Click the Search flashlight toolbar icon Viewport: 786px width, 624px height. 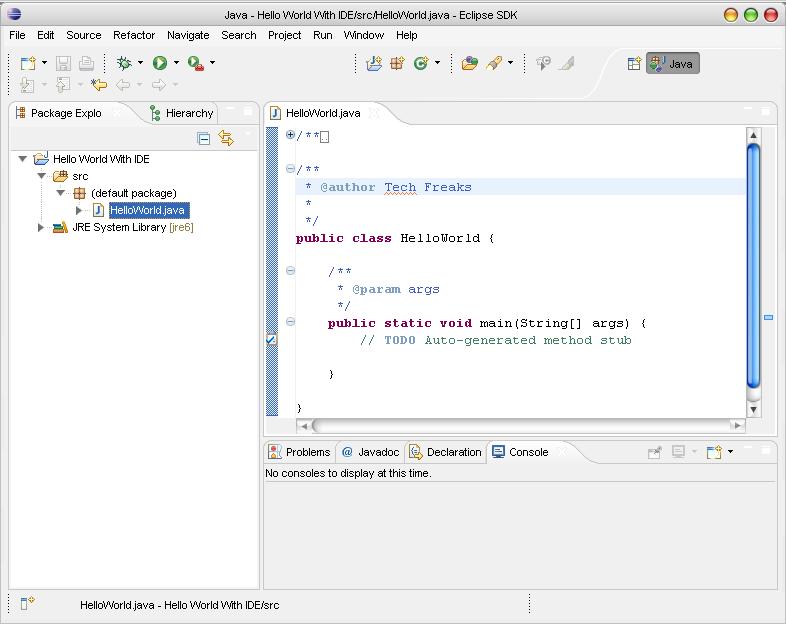coord(494,63)
